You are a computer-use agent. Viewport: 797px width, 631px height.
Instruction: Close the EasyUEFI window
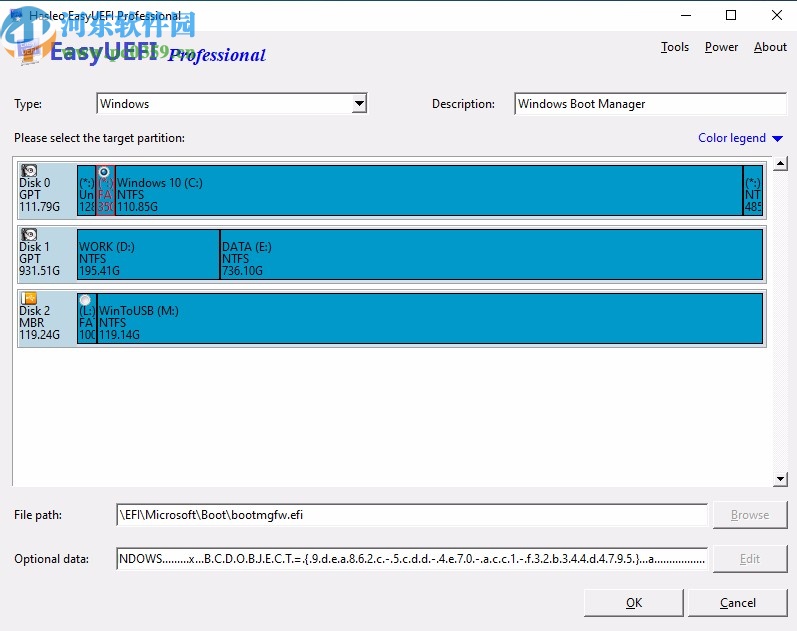[x=777, y=15]
